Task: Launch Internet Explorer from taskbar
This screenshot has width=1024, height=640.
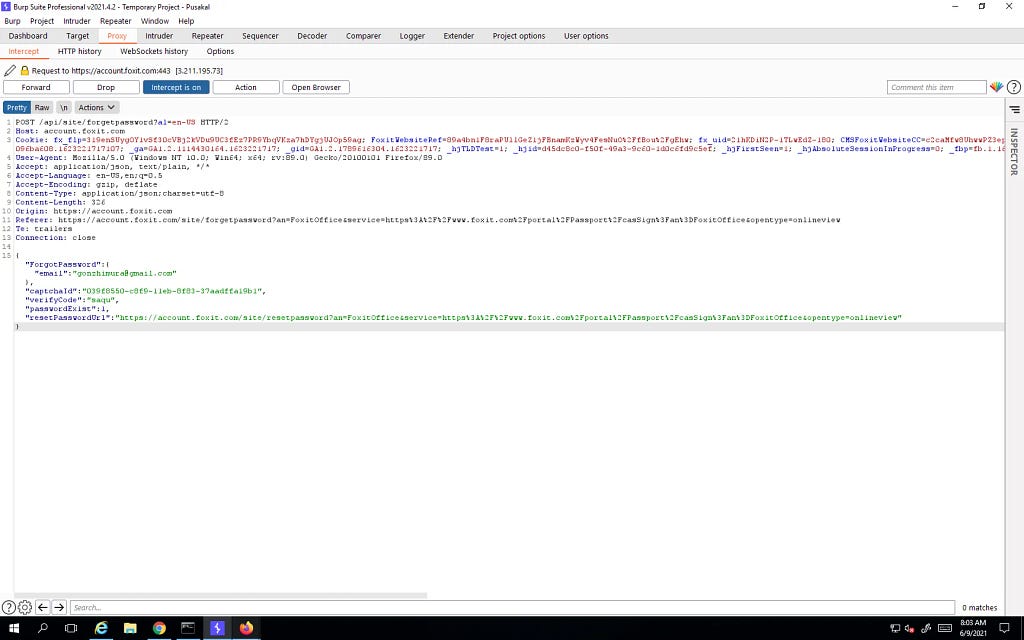Action: pos(101,628)
